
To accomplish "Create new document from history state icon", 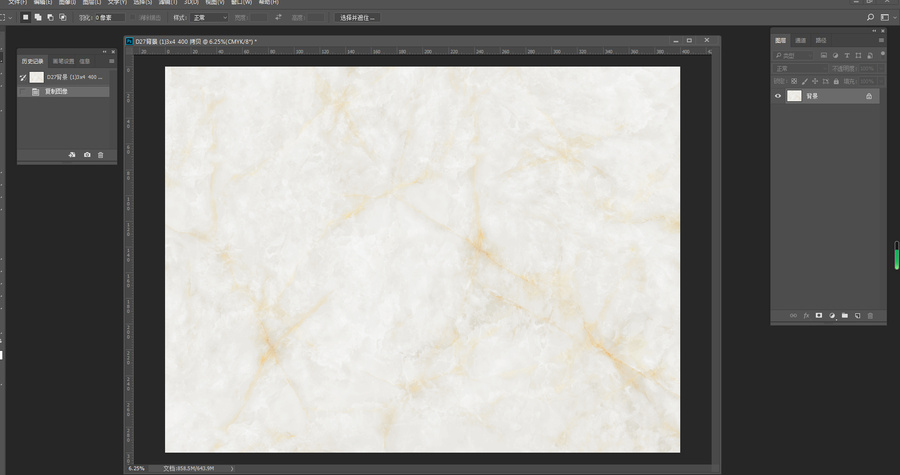I will (72, 155).
